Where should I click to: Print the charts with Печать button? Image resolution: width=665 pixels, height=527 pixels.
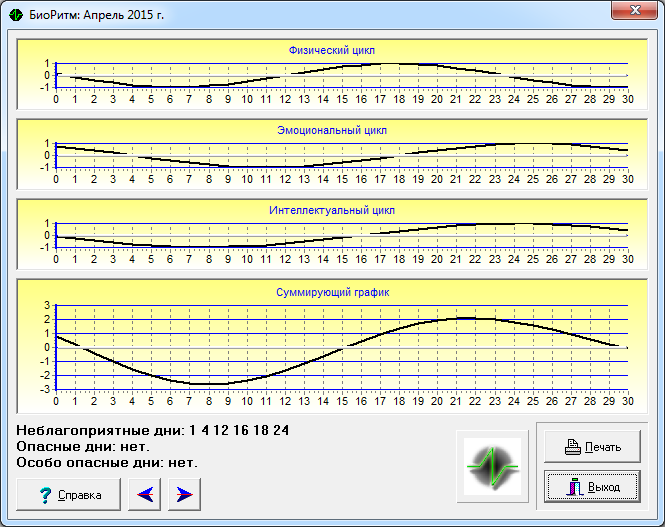(x=592, y=447)
